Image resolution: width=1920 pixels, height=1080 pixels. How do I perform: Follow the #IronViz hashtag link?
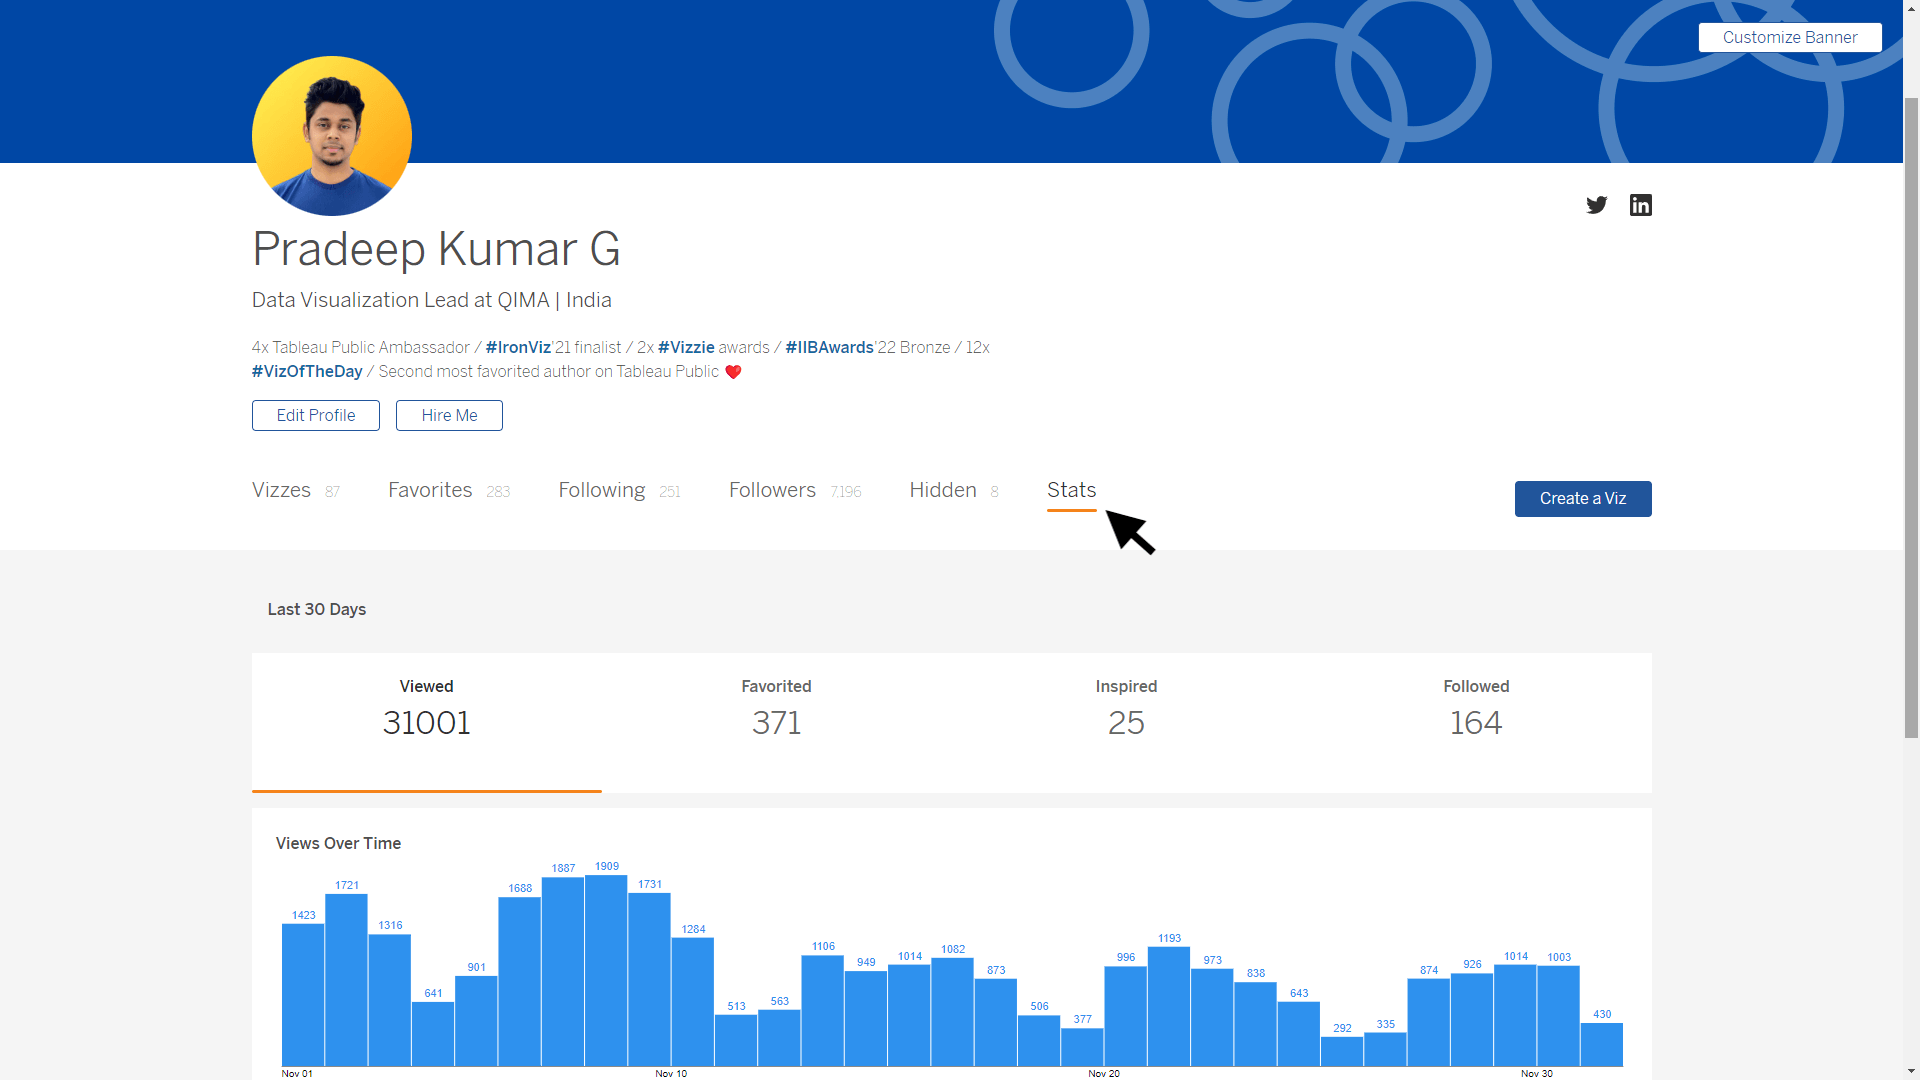point(518,347)
